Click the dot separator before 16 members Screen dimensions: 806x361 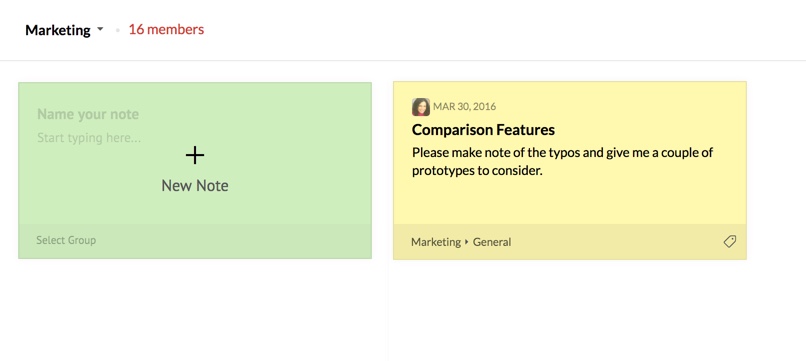(117, 30)
